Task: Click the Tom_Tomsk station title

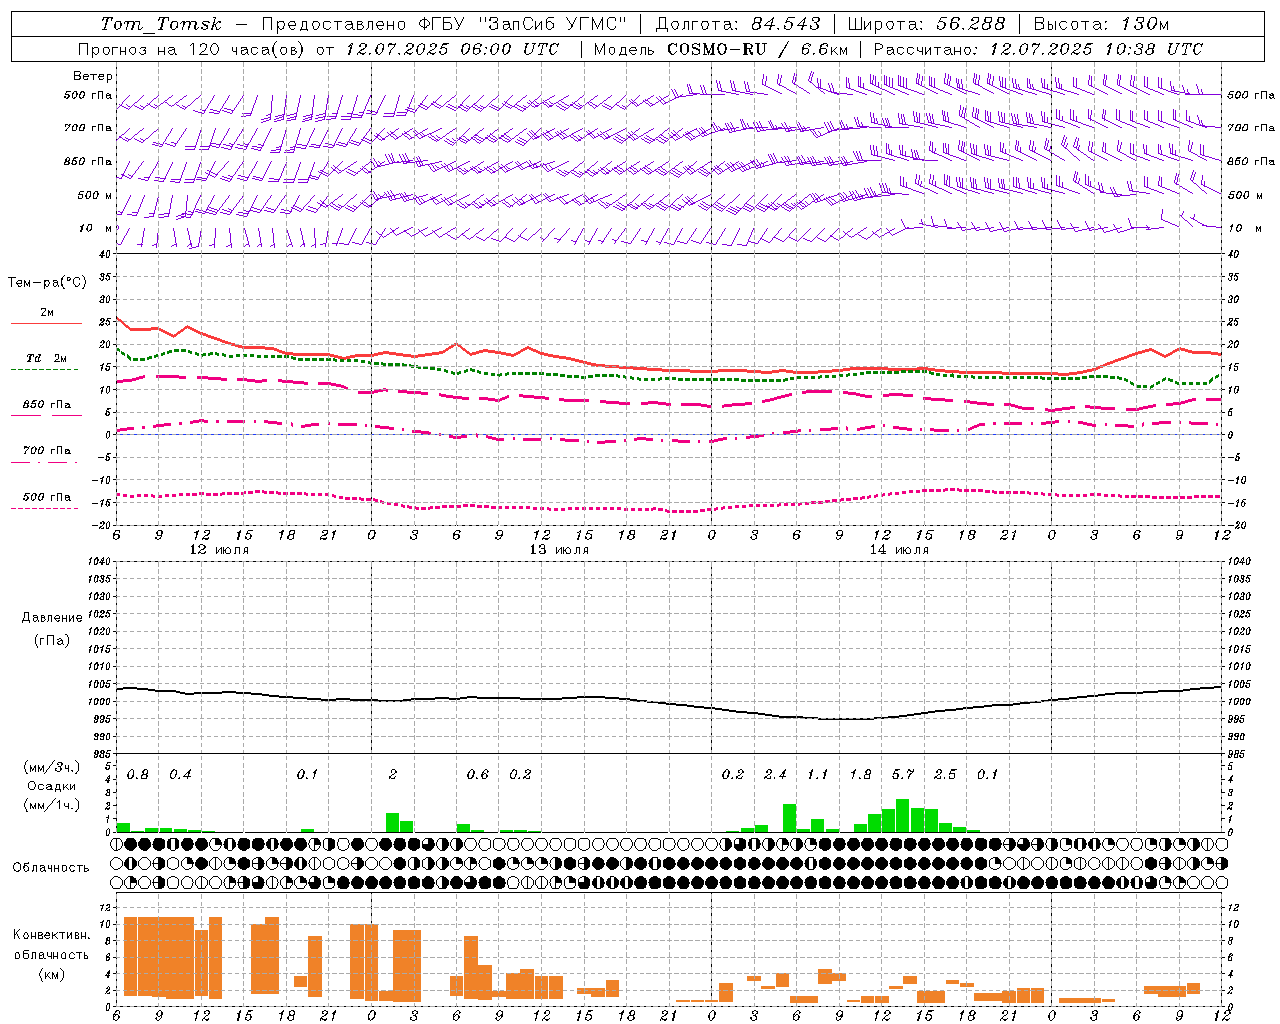Action: 162,24
